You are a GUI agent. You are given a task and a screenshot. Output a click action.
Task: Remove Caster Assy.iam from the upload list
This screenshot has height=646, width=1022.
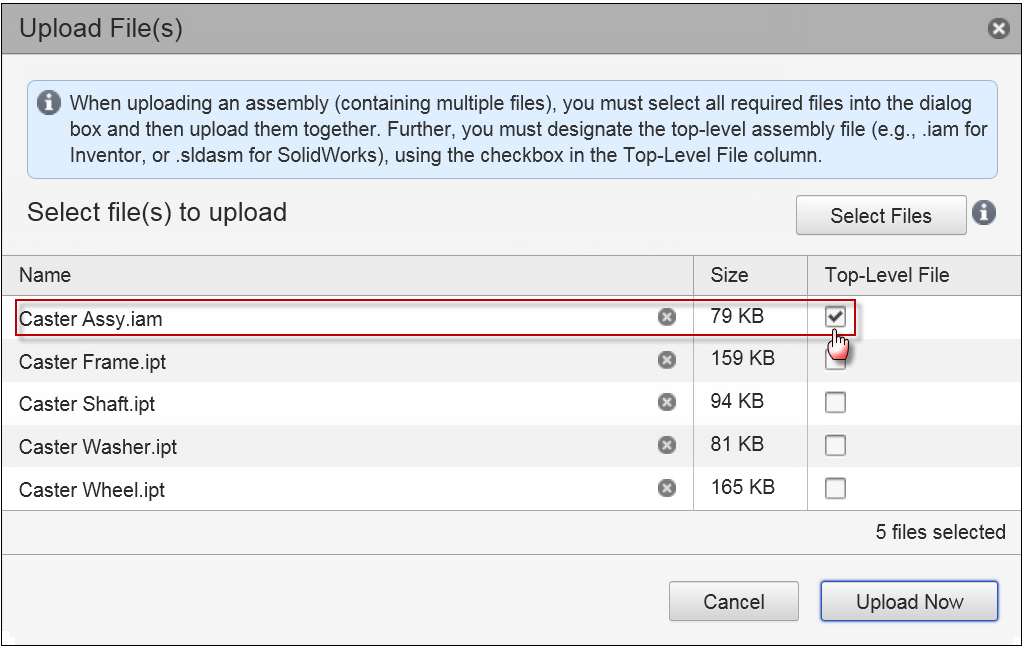point(666,317)
